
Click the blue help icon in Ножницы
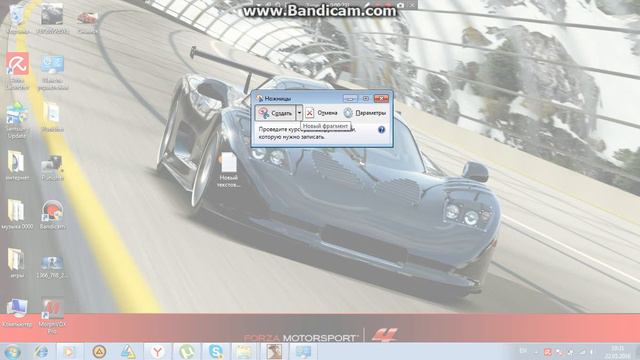click(381, 130)
